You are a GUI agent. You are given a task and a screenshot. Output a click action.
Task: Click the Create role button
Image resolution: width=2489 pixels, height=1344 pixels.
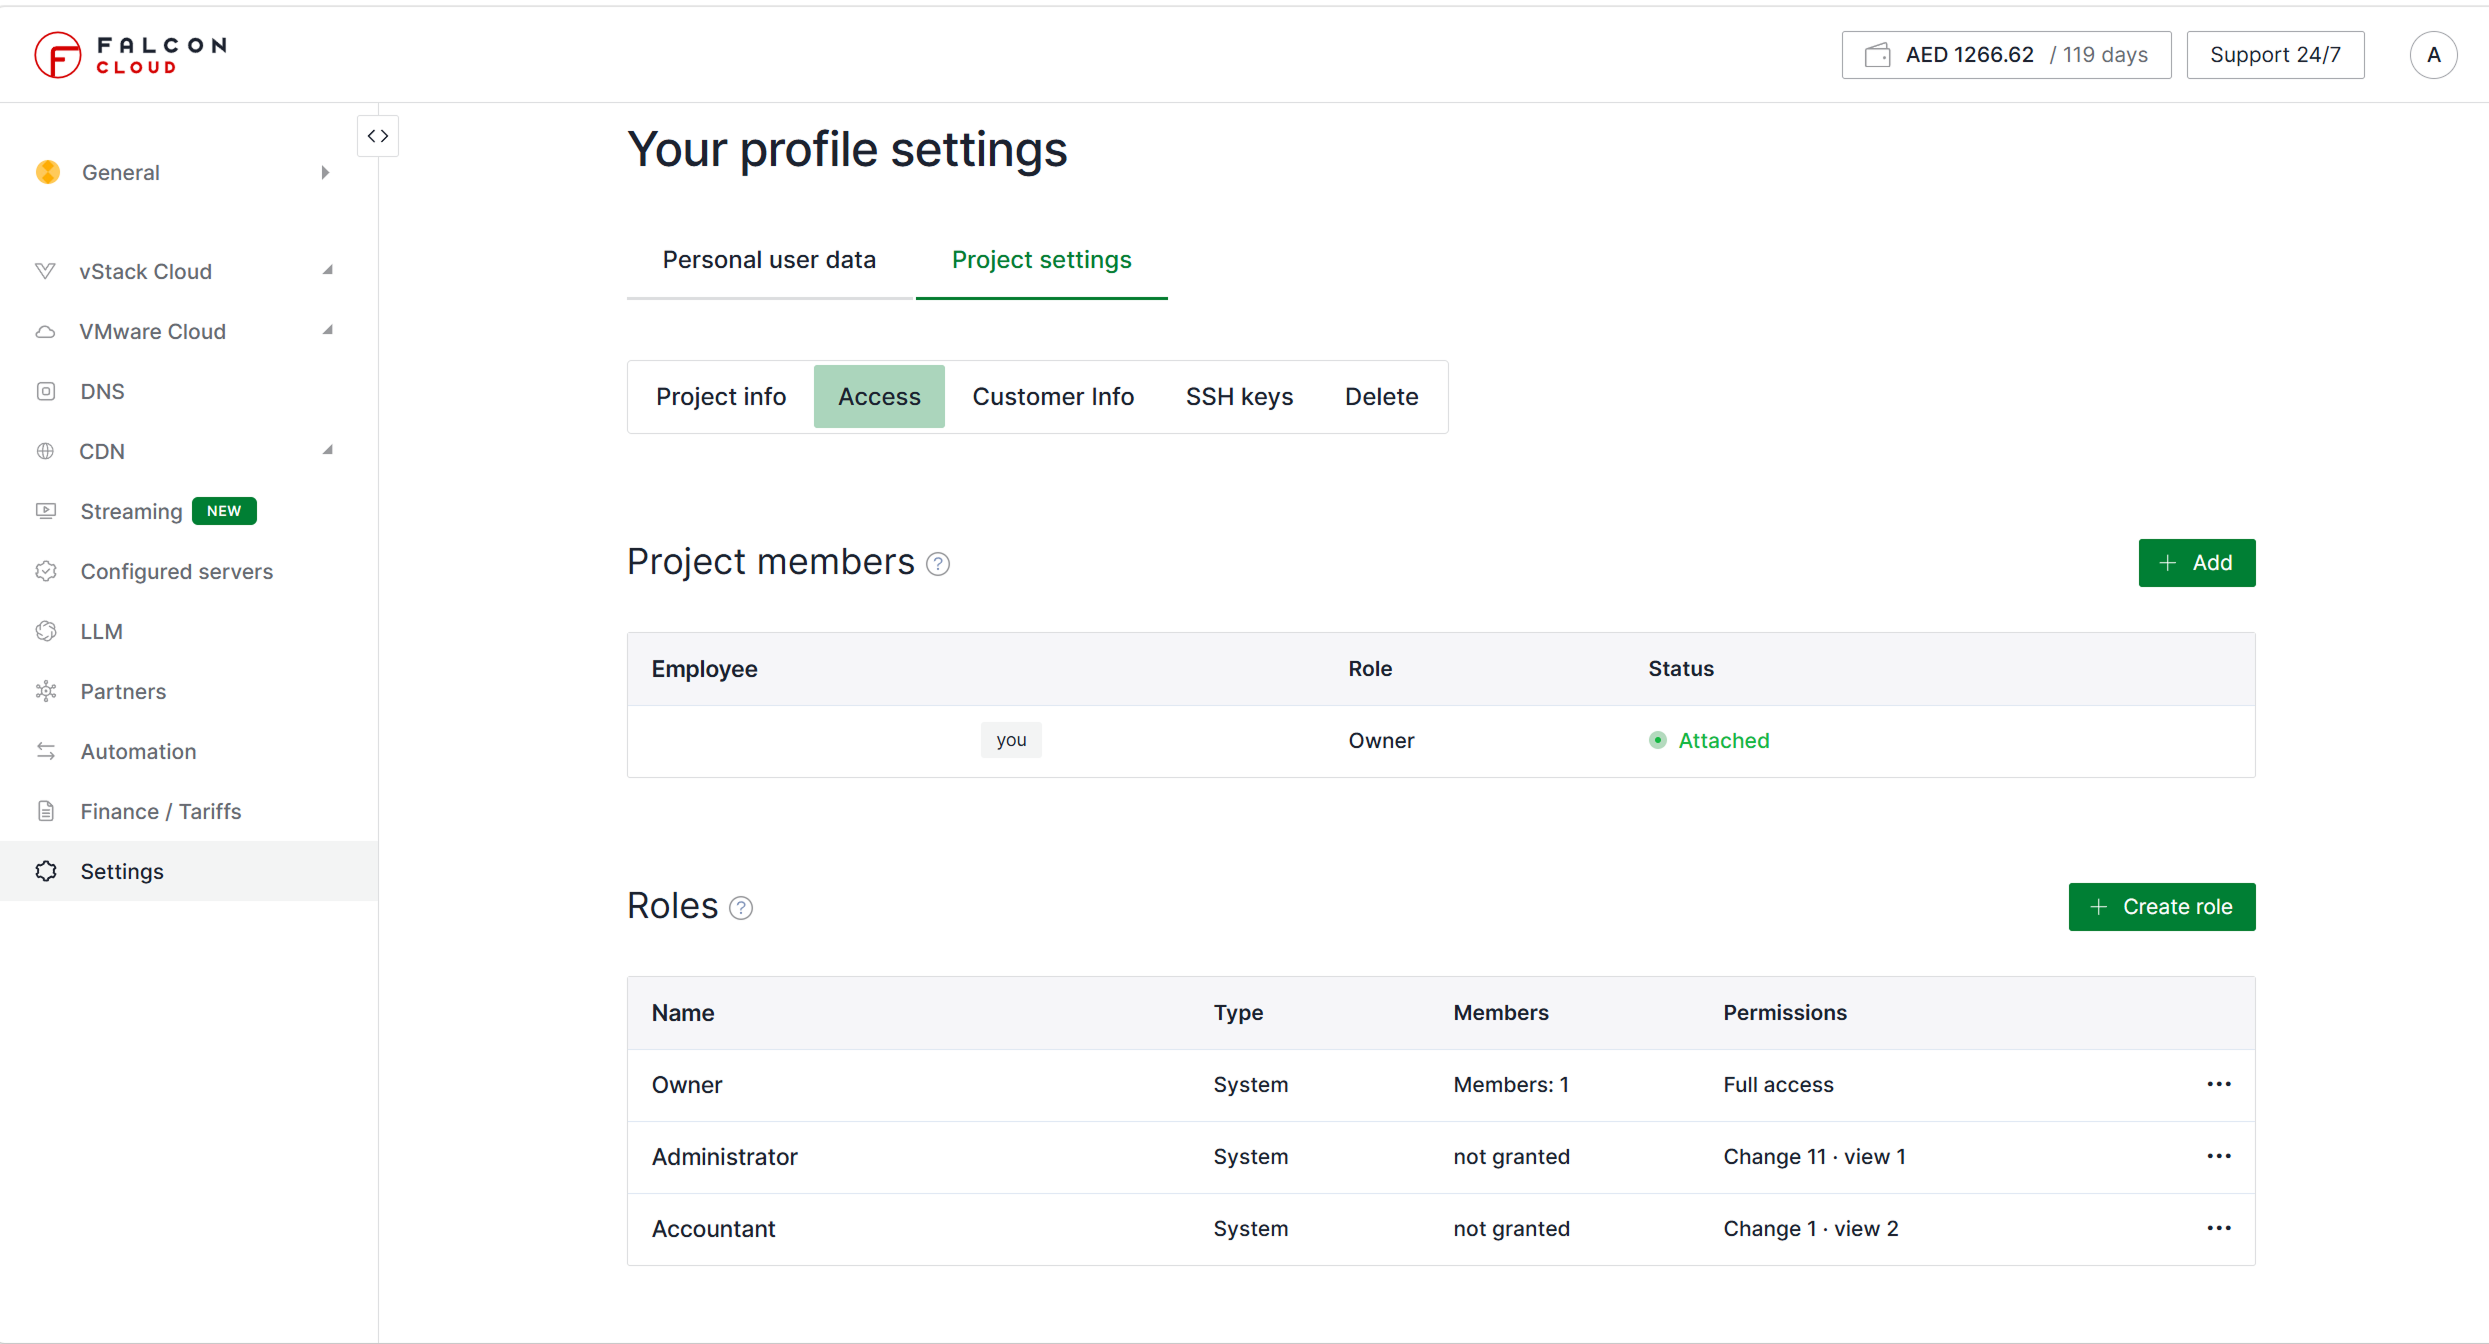click(2162, 907)
